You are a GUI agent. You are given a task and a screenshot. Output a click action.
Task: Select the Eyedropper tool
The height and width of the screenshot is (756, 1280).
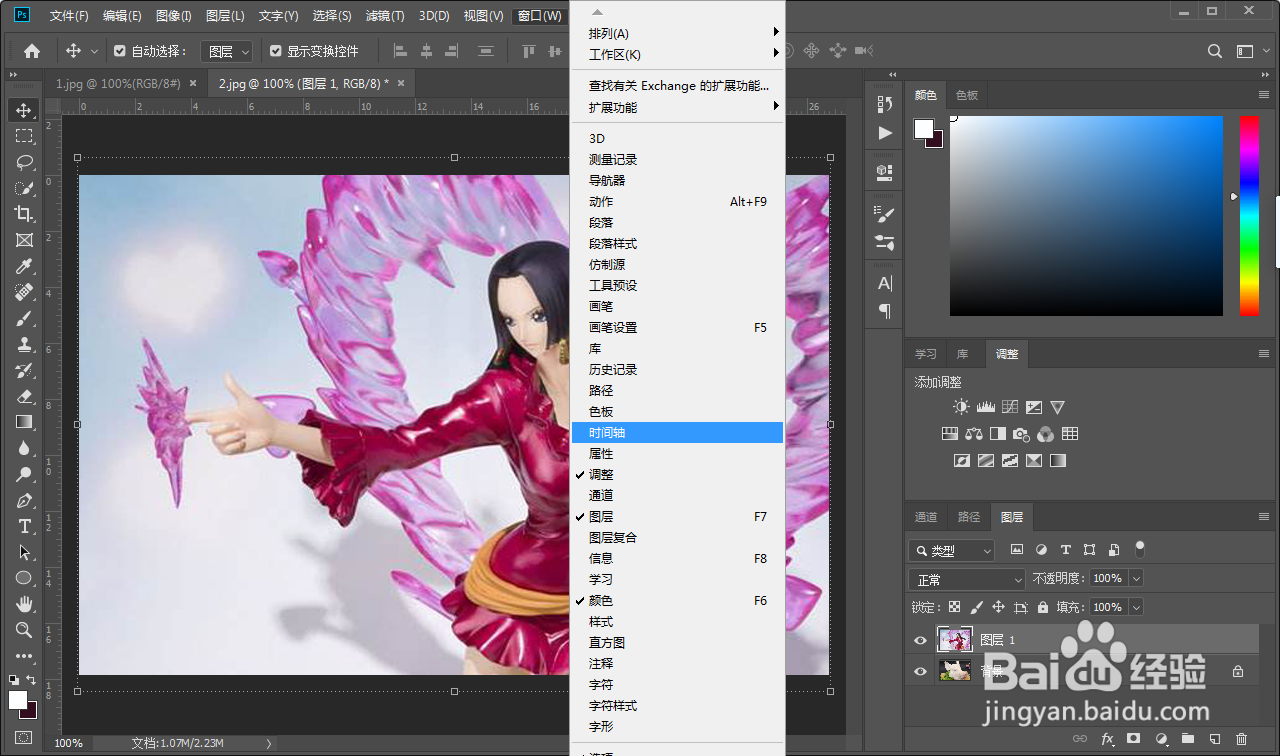[24, 266]
